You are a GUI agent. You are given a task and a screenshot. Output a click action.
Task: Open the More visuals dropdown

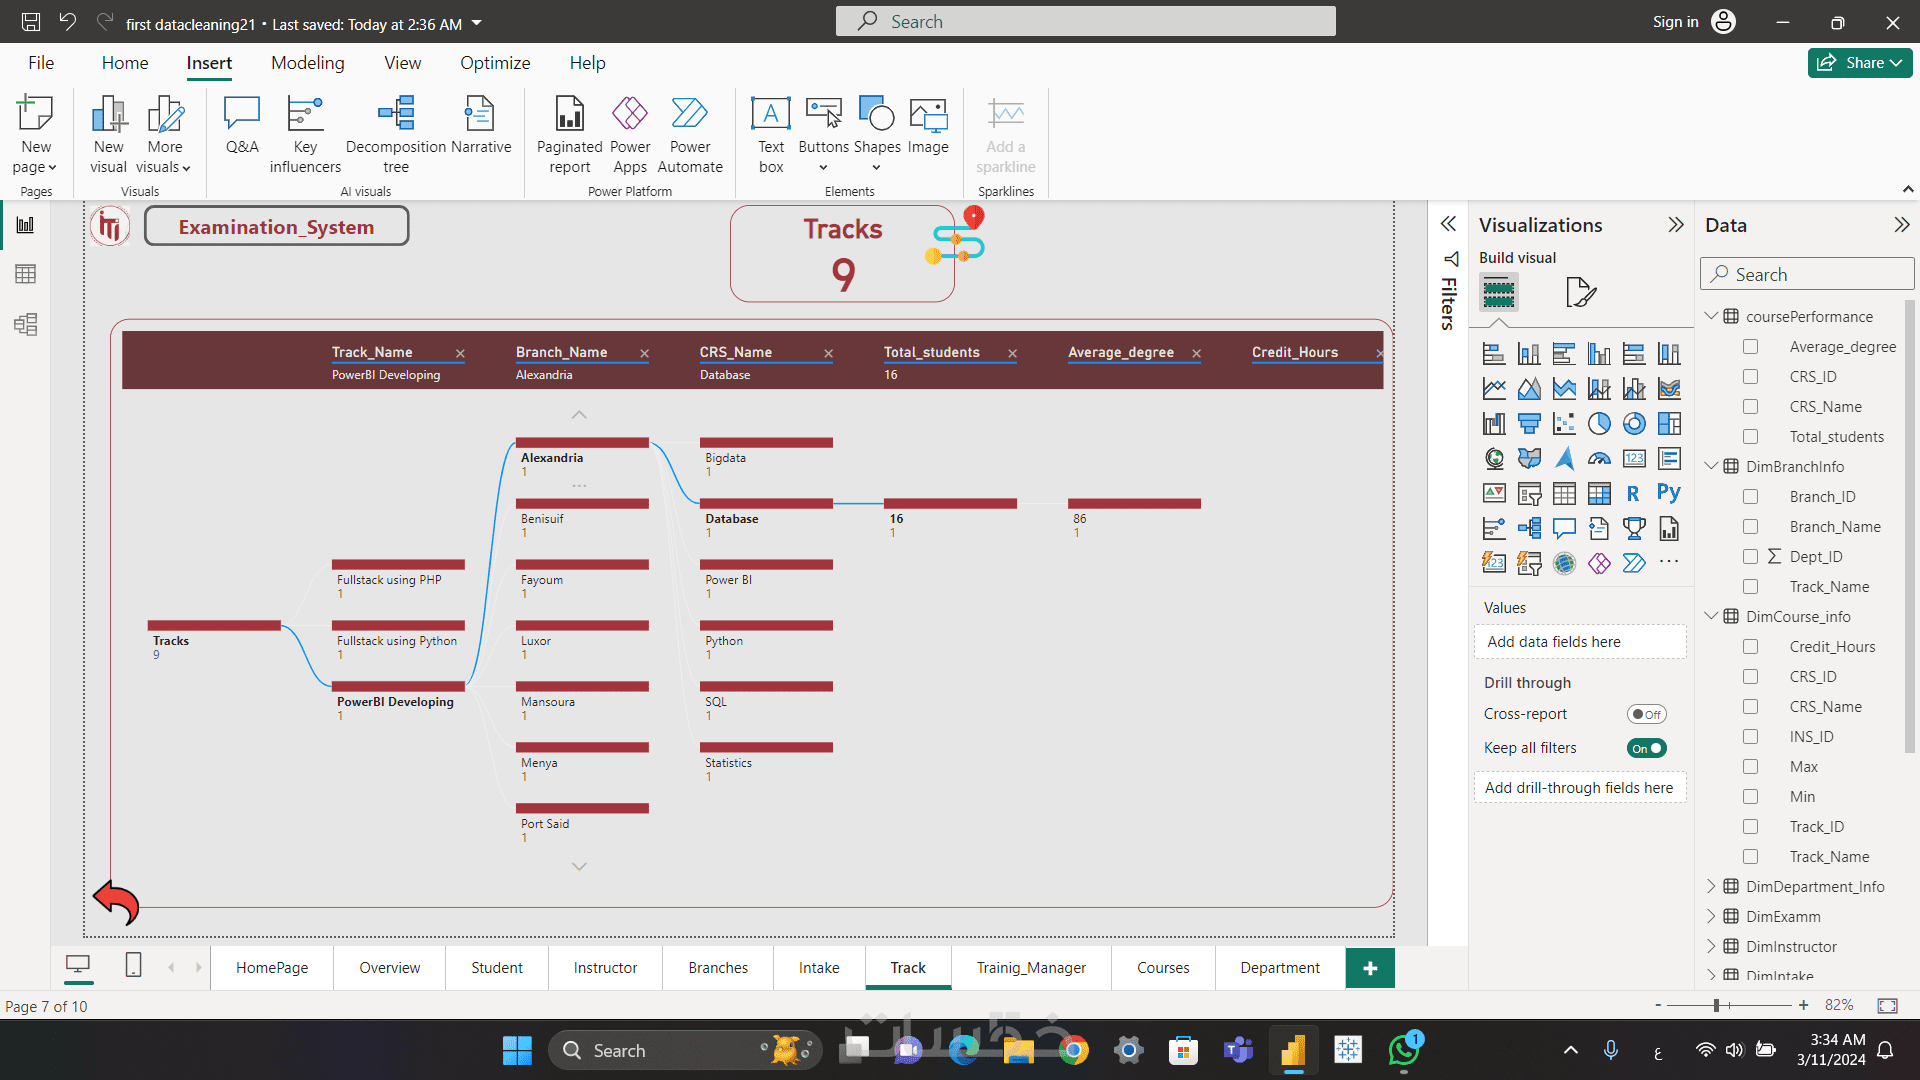(165, 134)
